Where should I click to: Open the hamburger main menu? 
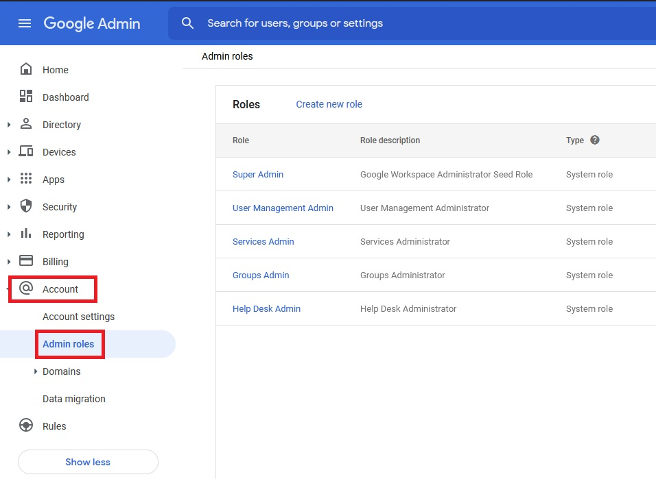(25, 23)
